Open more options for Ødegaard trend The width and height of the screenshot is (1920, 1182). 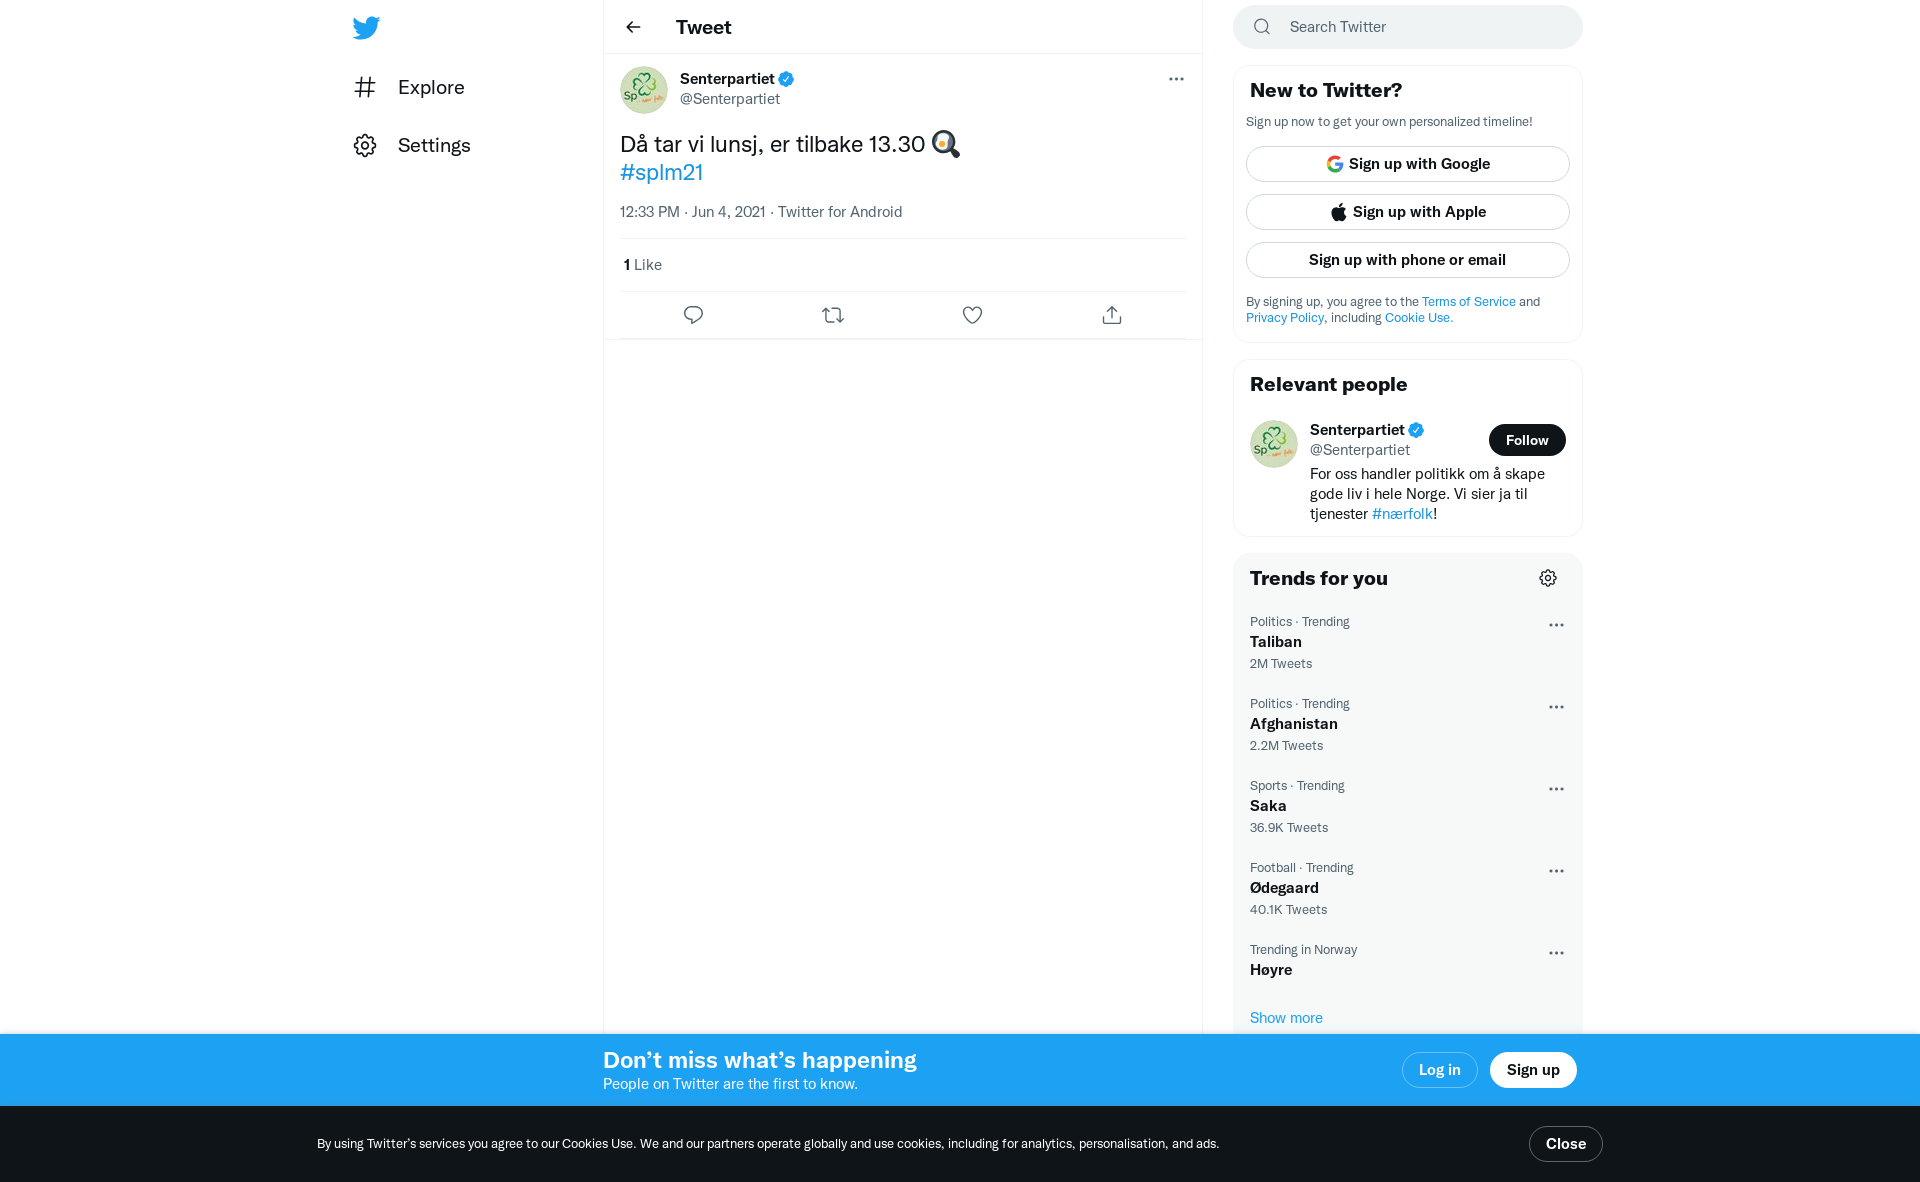click(1556, 871)
